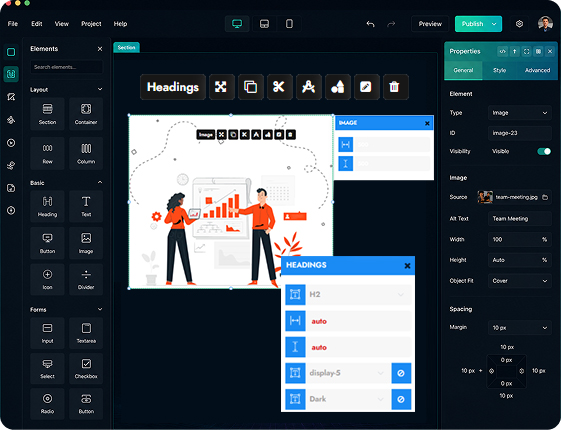Open the Help menu
The width and height of the screenshot is (562, 430).
click(x=120, y=24)
